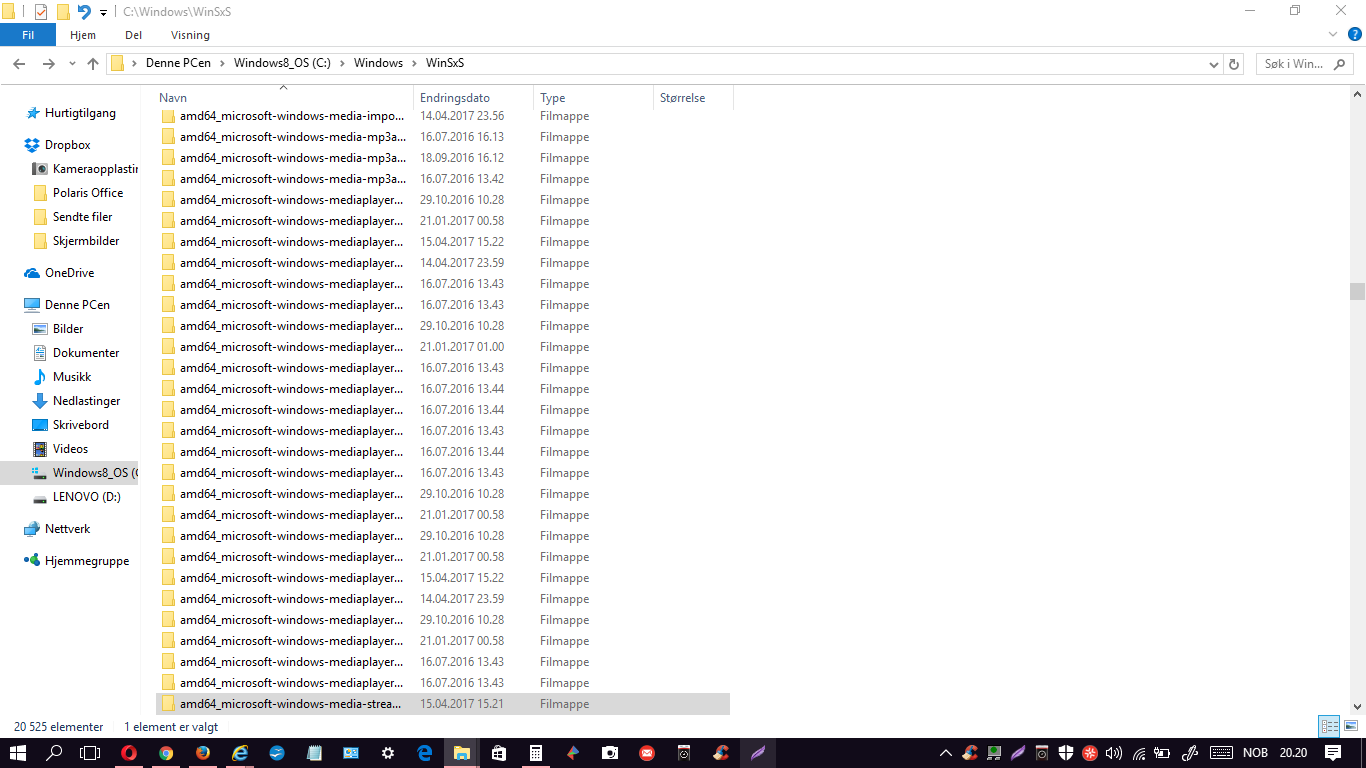The width and height of the screenshot is (1366, 768).
Task: Select folder amd64_microsoft-windows-media-impo...
Action: pos(443,116)
